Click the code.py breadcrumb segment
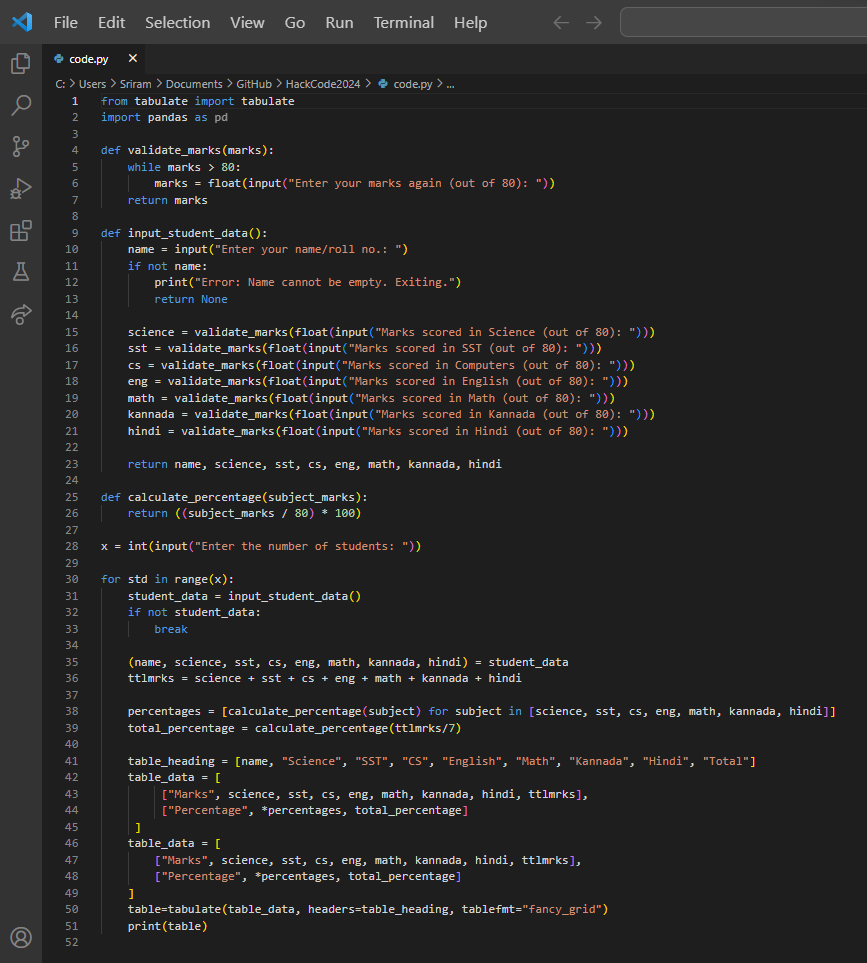Screen dimensions: 867x963 point(413,84)
